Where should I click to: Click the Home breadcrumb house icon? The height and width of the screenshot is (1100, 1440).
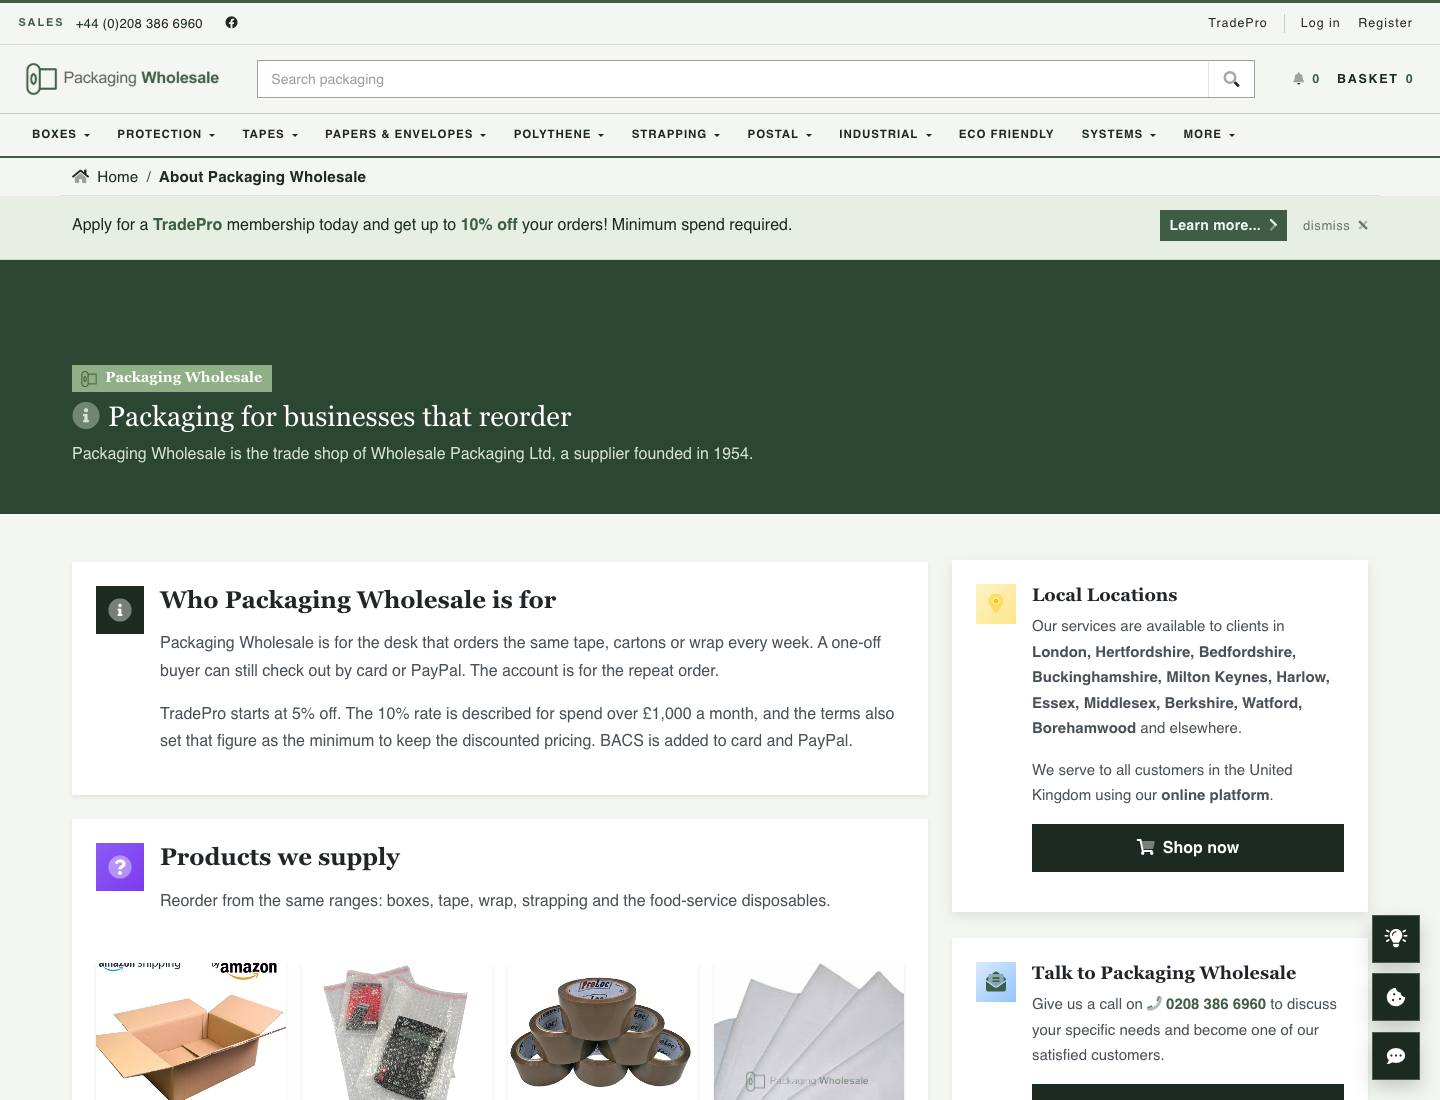click(80, 176)
